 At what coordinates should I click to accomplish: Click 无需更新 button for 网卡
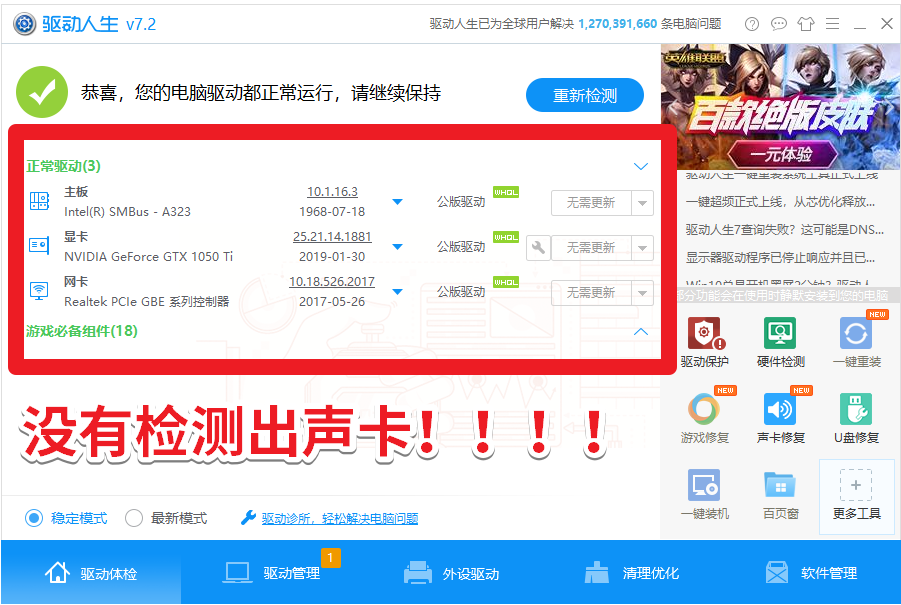tap(591, 292)
